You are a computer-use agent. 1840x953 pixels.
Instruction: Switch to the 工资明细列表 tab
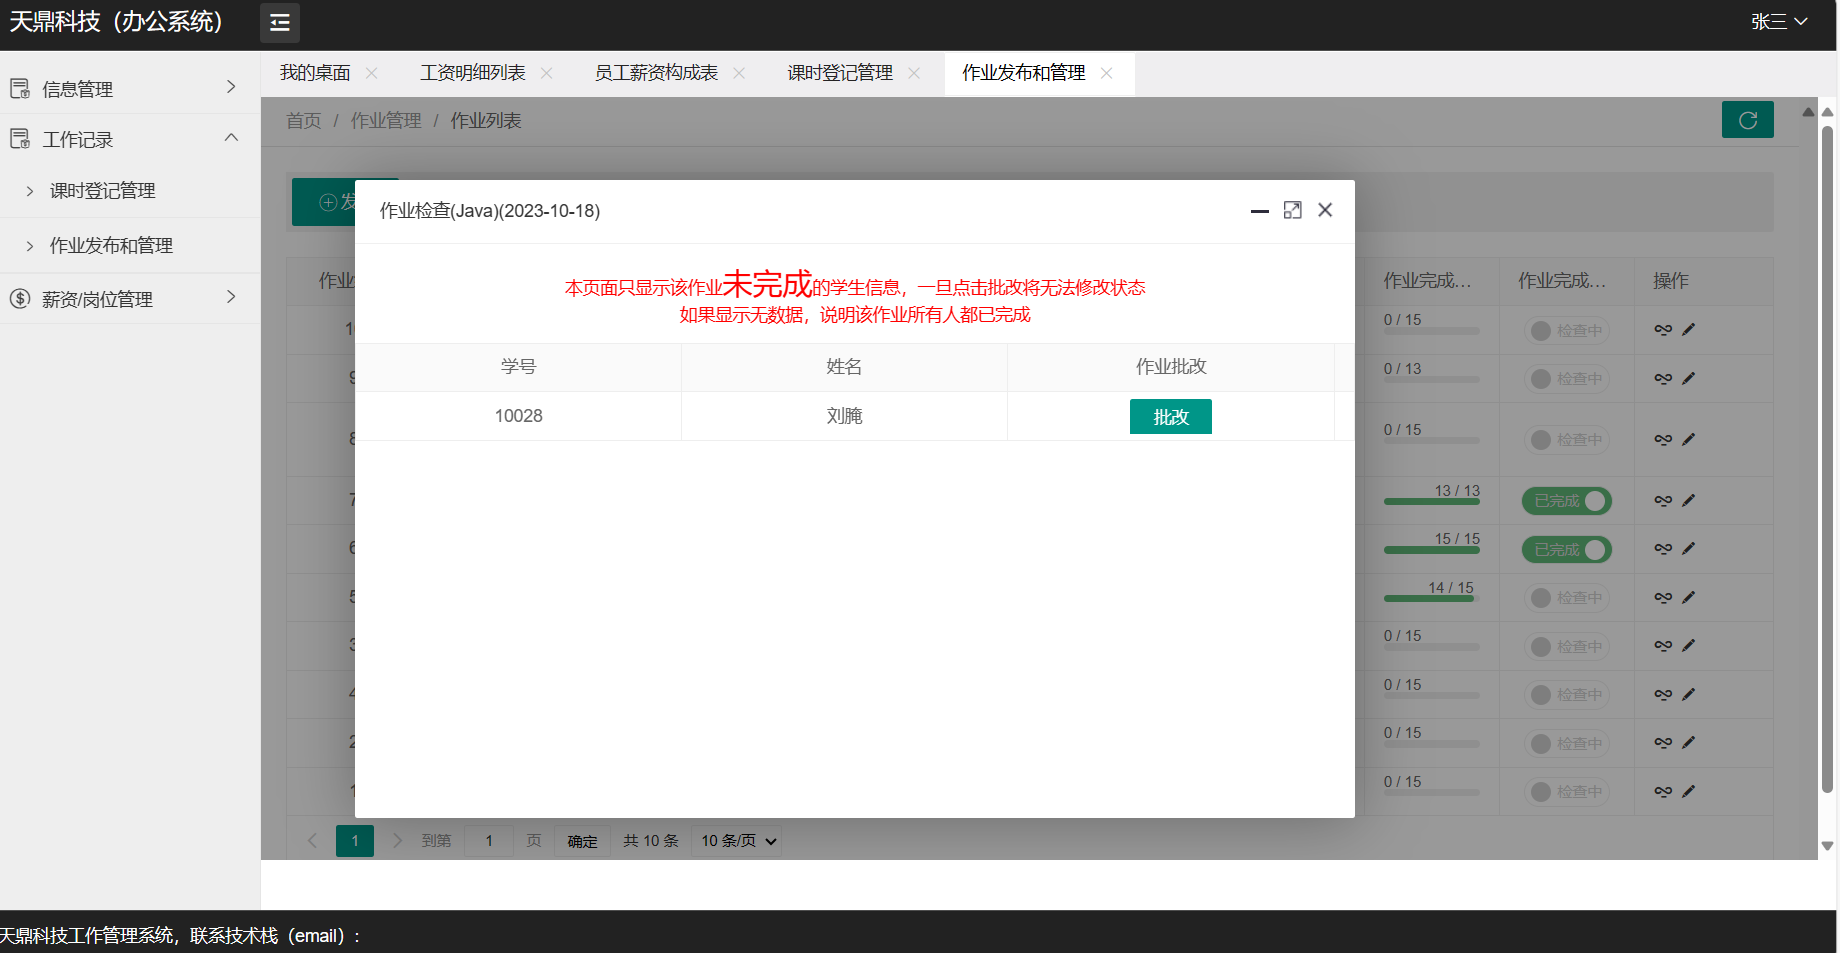[x=473, y=73]
